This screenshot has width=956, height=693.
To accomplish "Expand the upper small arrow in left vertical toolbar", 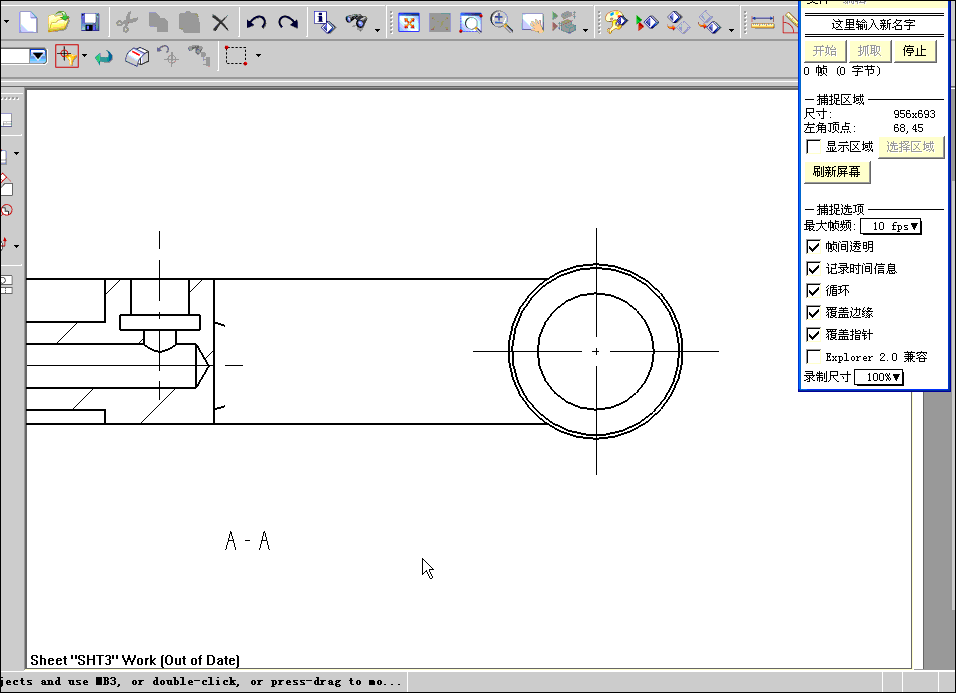I will pos(16,154).
